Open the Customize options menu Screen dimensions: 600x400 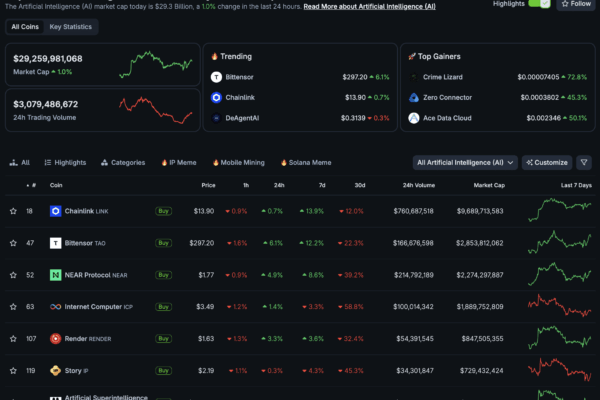(546, 162)
